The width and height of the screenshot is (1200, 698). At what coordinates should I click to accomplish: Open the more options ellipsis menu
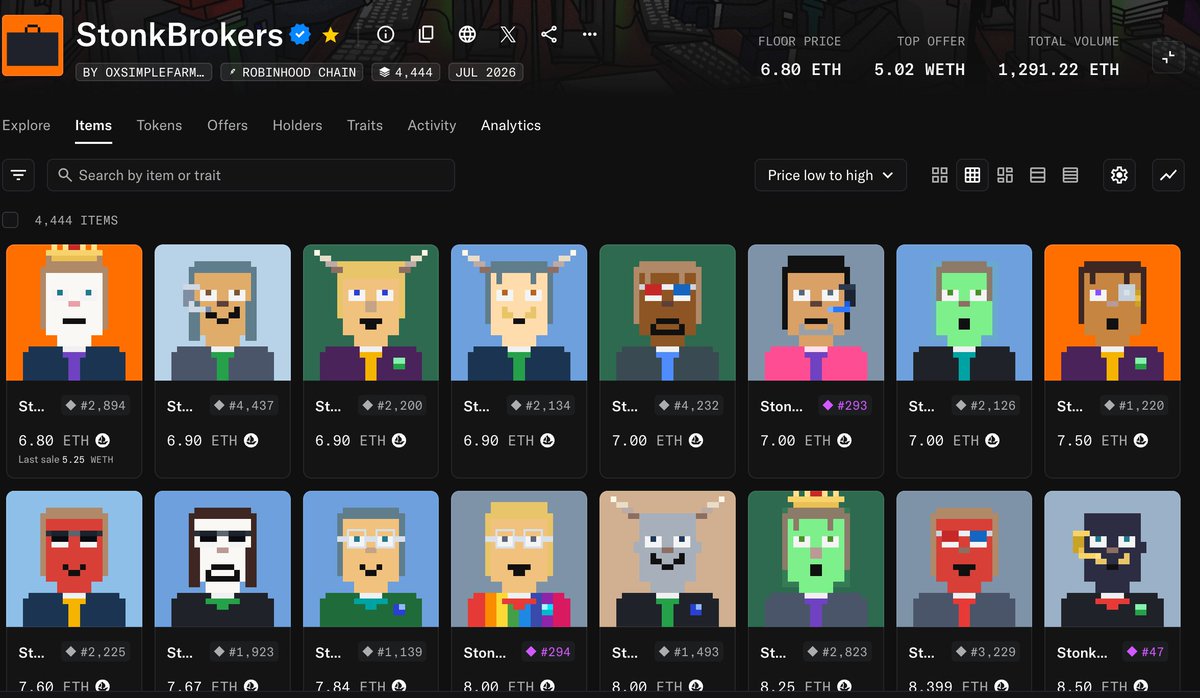589,34
